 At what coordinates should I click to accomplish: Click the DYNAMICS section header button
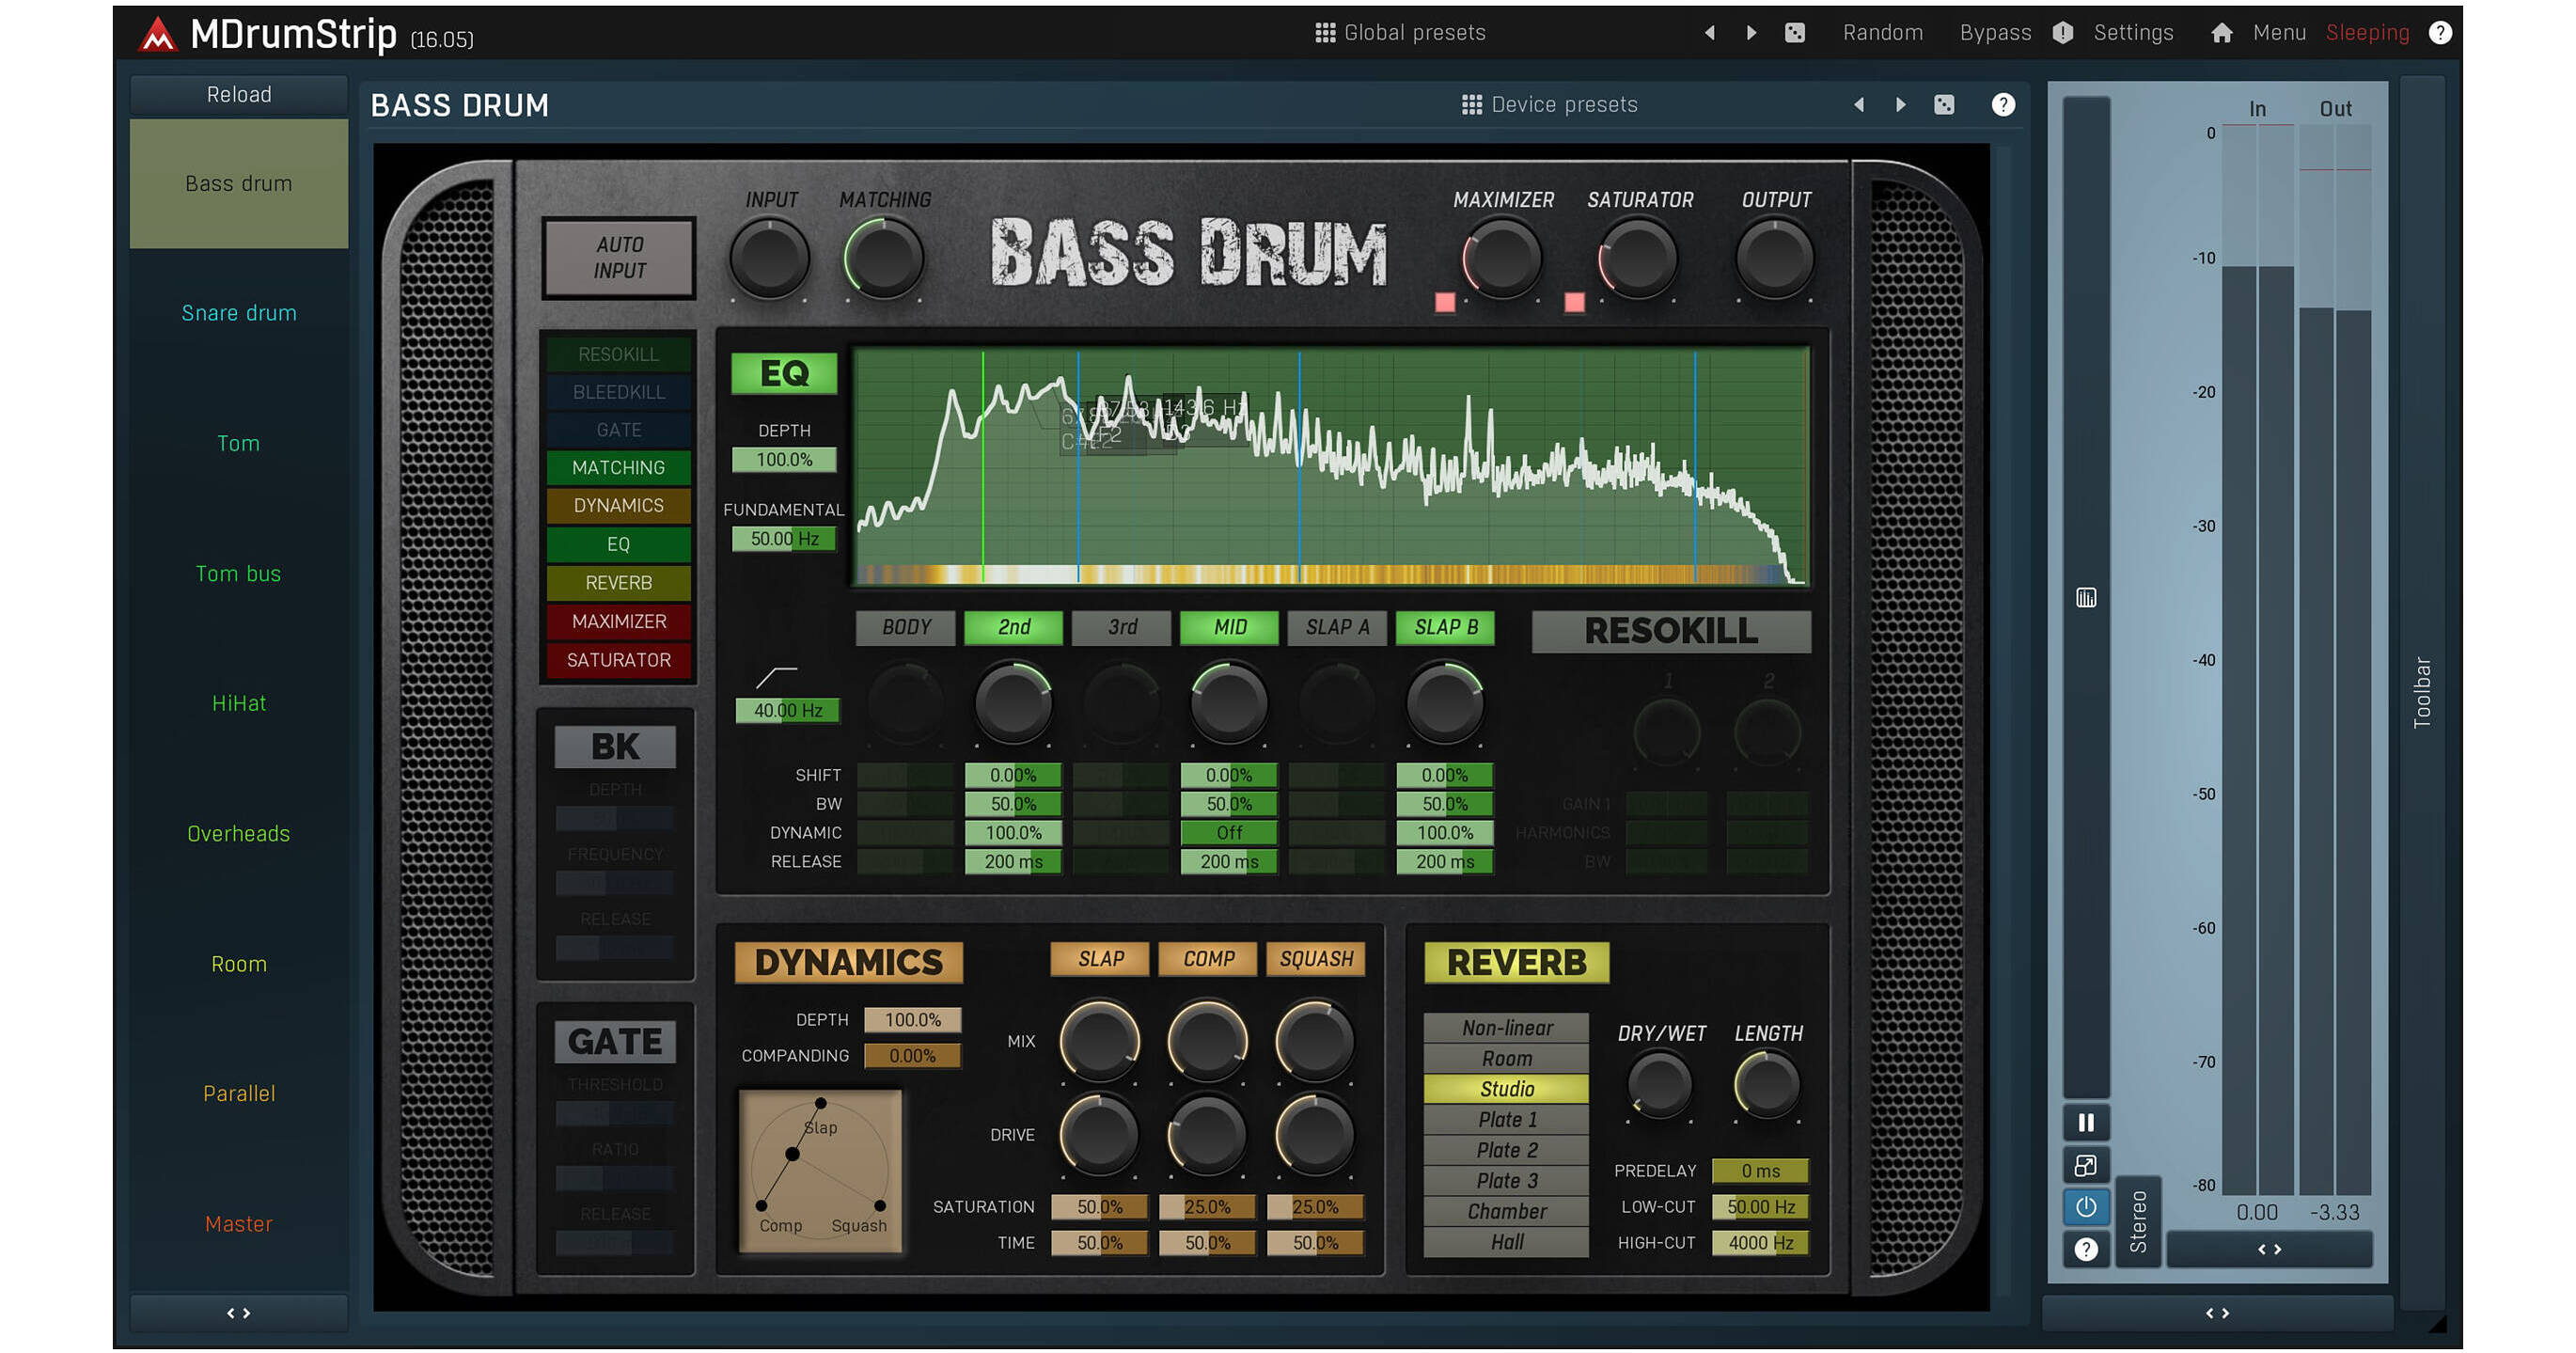click(848, 962)
